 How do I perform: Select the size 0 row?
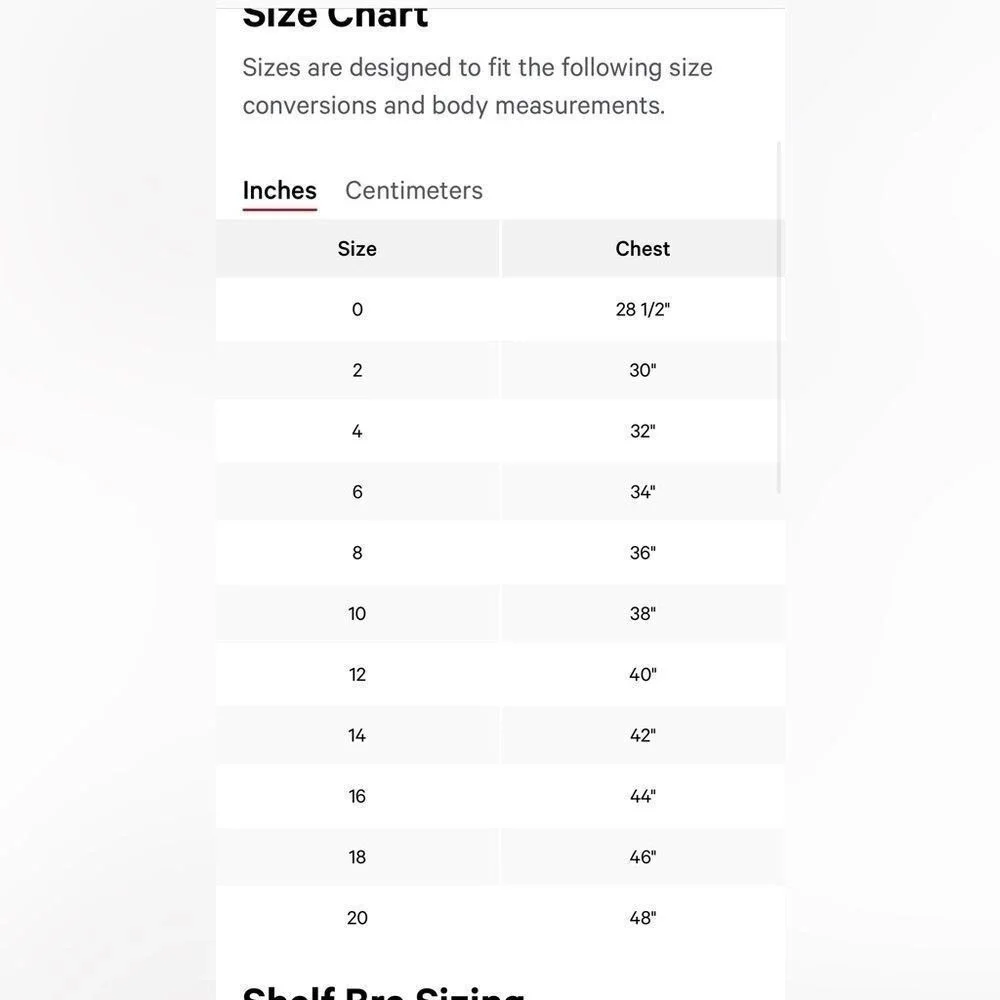[x=501, y=309]
